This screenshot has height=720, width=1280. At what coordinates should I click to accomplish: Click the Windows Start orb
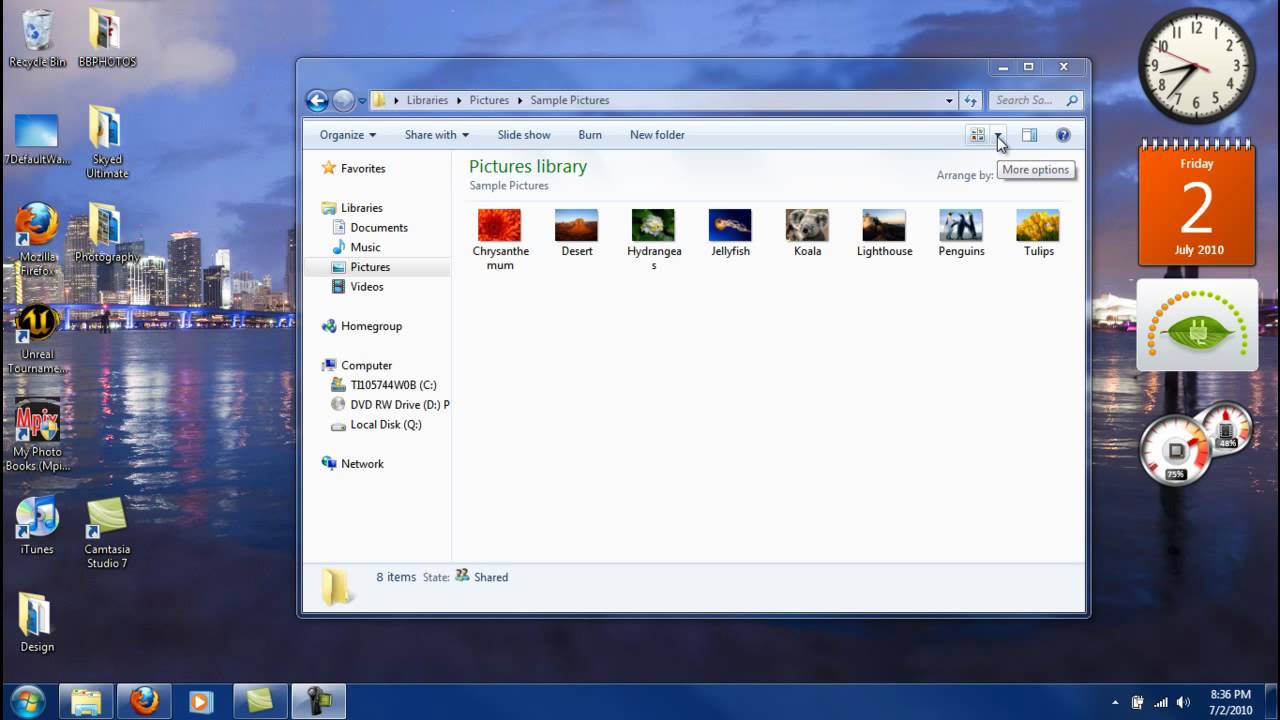click(x=27, y=701)
